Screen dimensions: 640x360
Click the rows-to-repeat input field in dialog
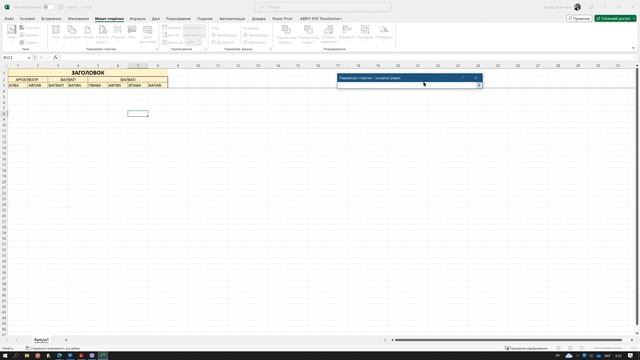point(407,85)
